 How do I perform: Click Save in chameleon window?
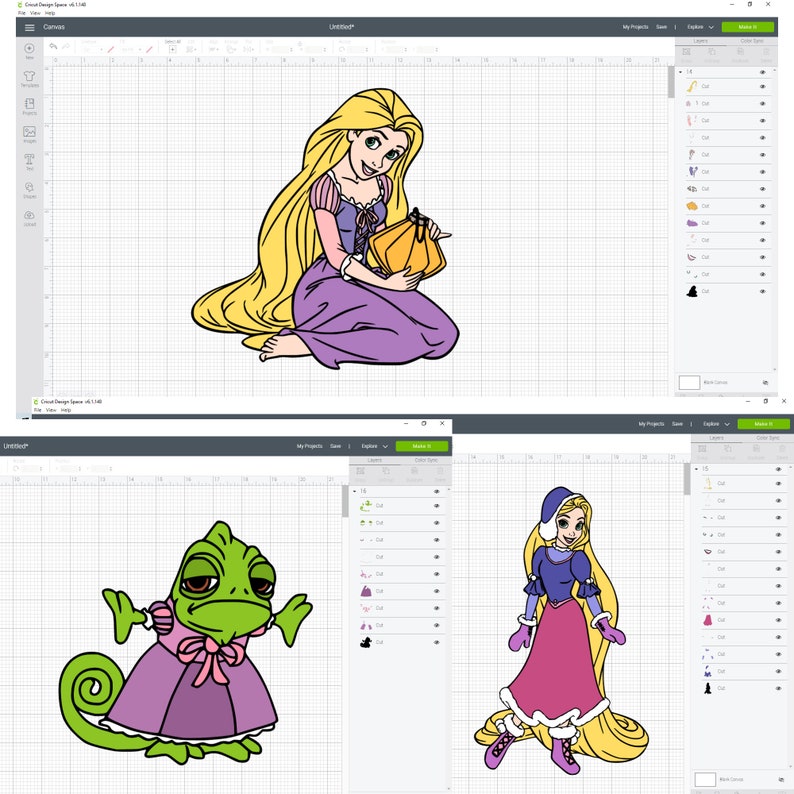pos(335,447)
